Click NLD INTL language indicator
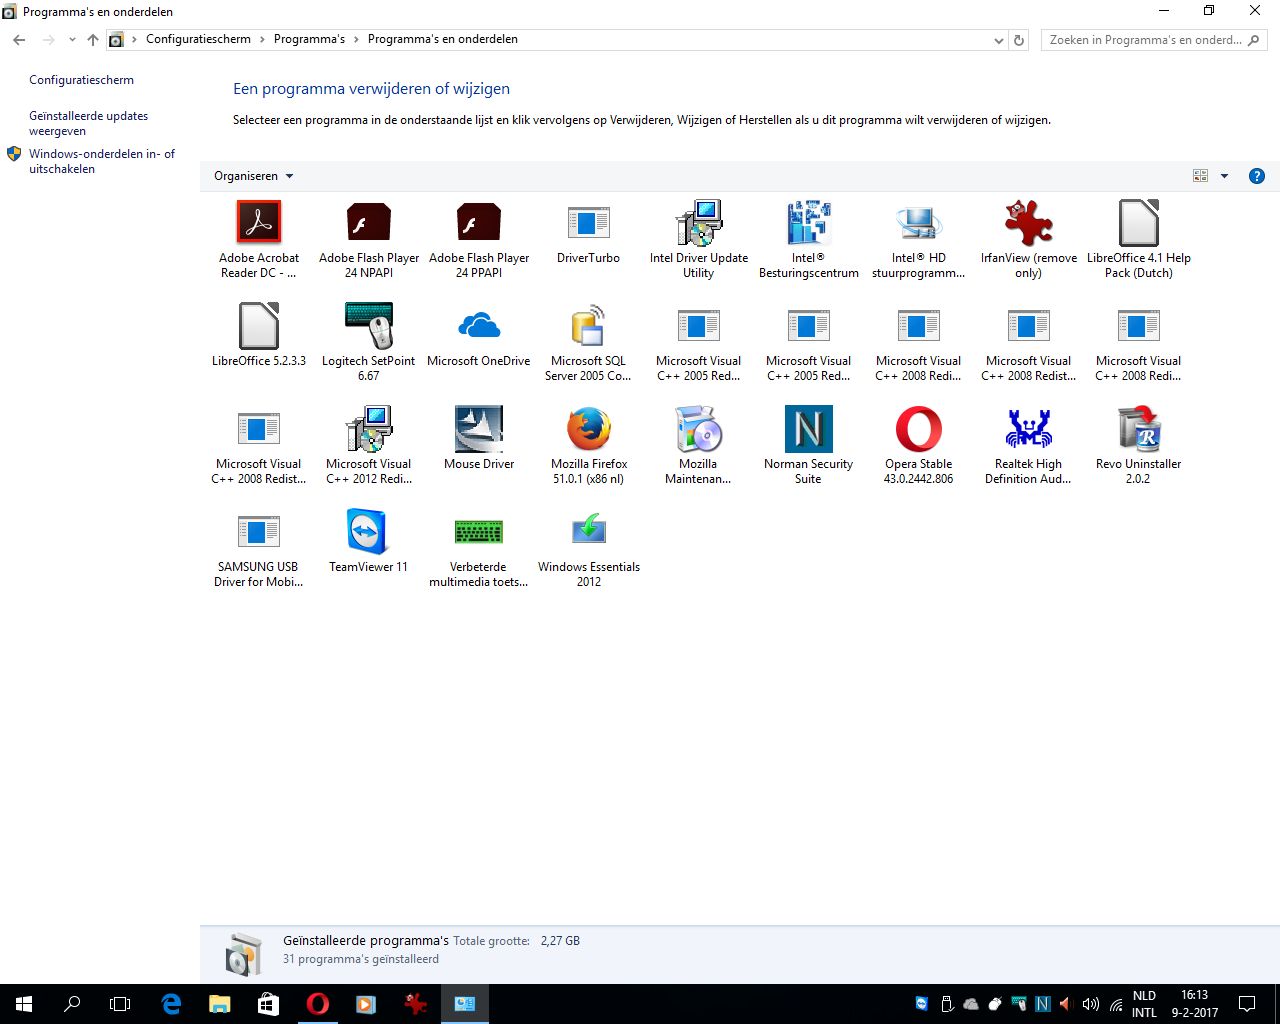 (1144, 1004)
